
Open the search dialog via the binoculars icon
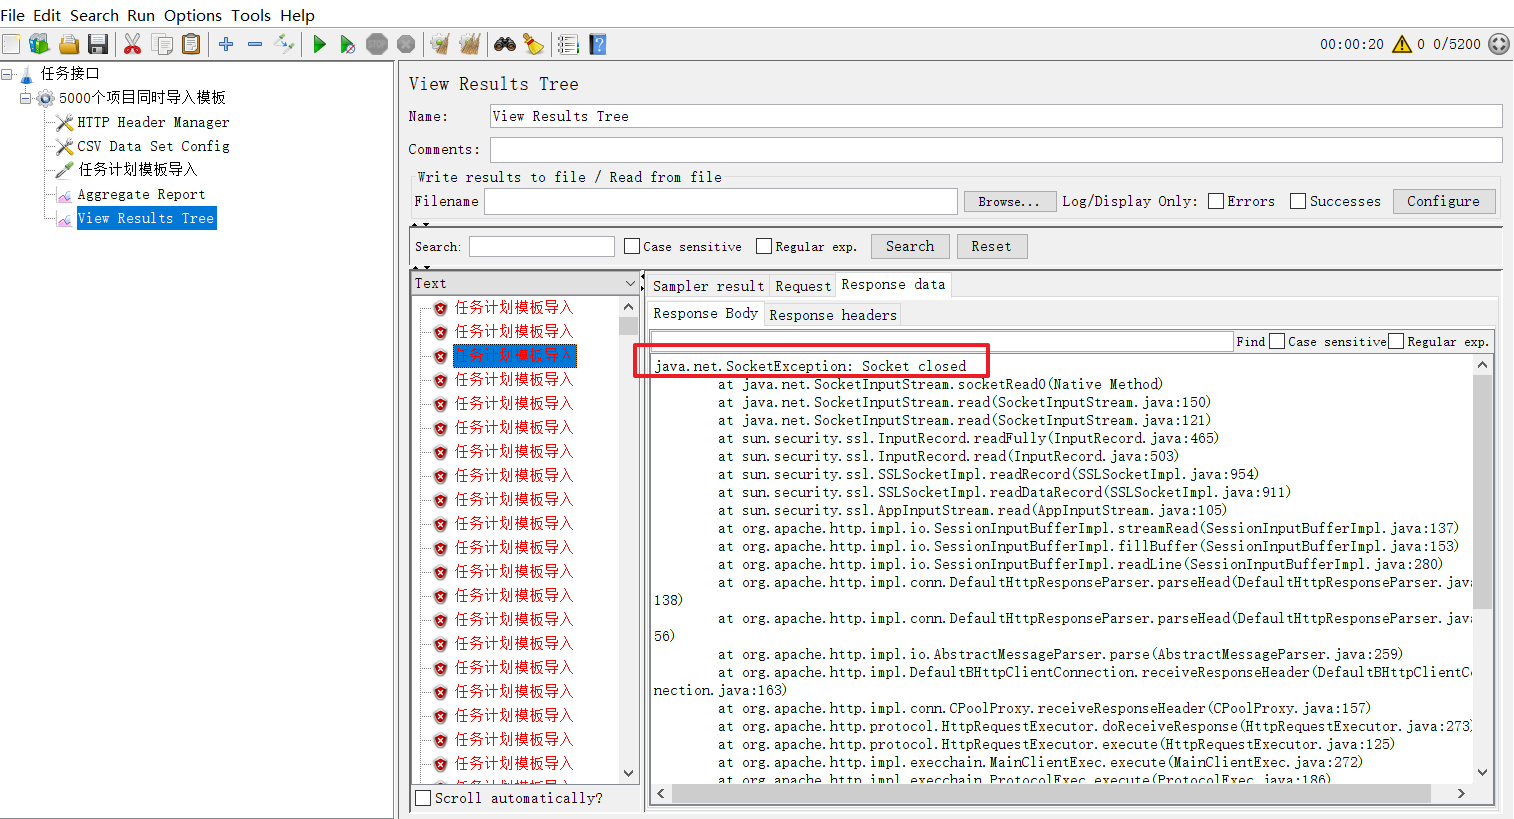pos(502,43)
